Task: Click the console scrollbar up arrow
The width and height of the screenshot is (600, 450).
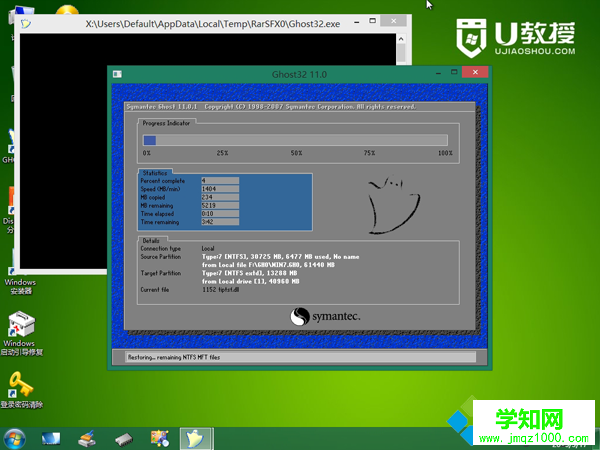Action: 401,39
